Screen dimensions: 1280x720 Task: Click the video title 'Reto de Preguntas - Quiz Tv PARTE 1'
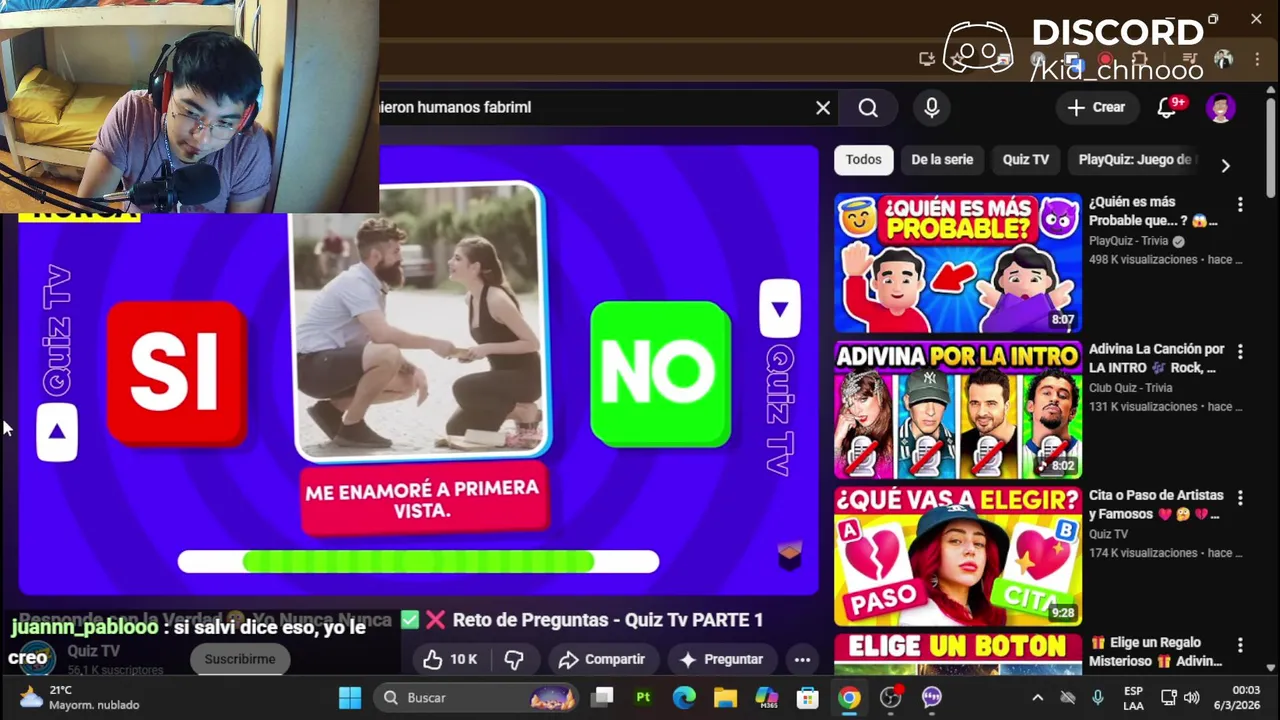tap(608, 620)
